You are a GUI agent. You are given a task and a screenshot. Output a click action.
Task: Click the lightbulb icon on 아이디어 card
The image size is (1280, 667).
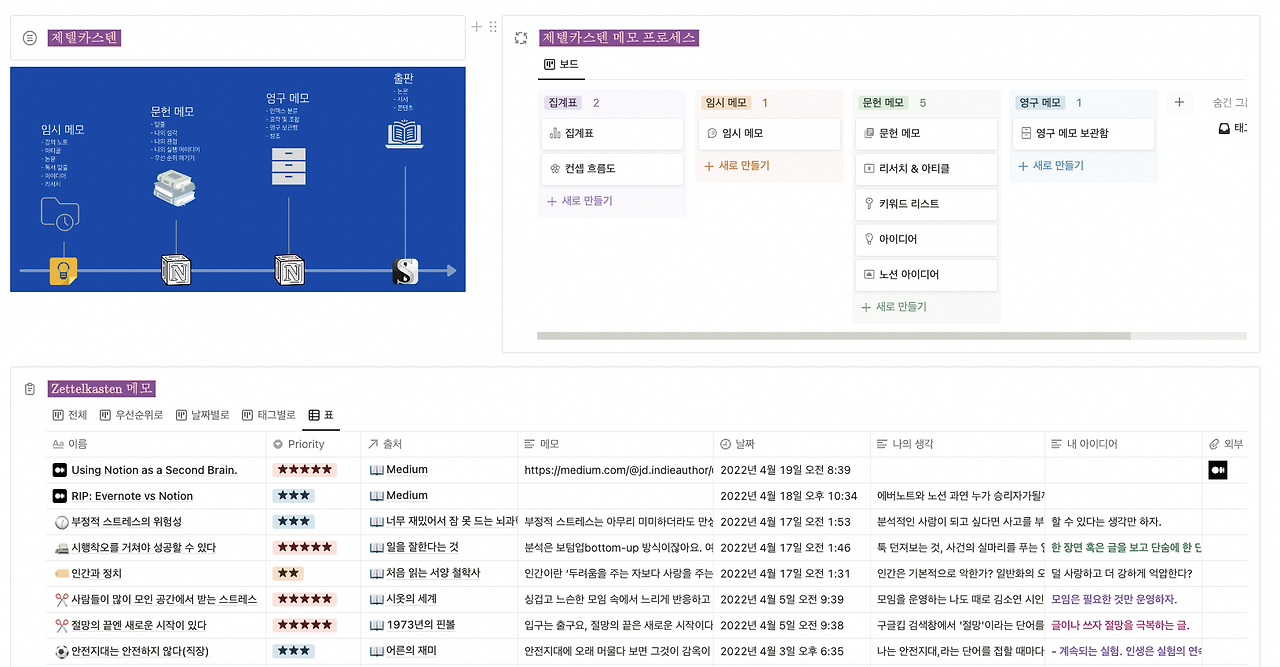pyautogui.click(x=868, y=239)
